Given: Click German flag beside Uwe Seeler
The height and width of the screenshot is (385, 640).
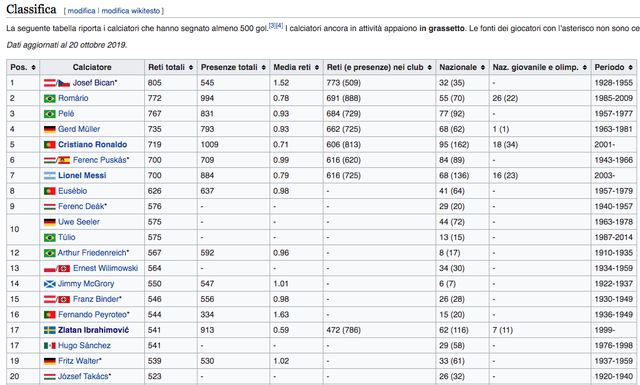Looking at the screenshot, I should point(49,222).
